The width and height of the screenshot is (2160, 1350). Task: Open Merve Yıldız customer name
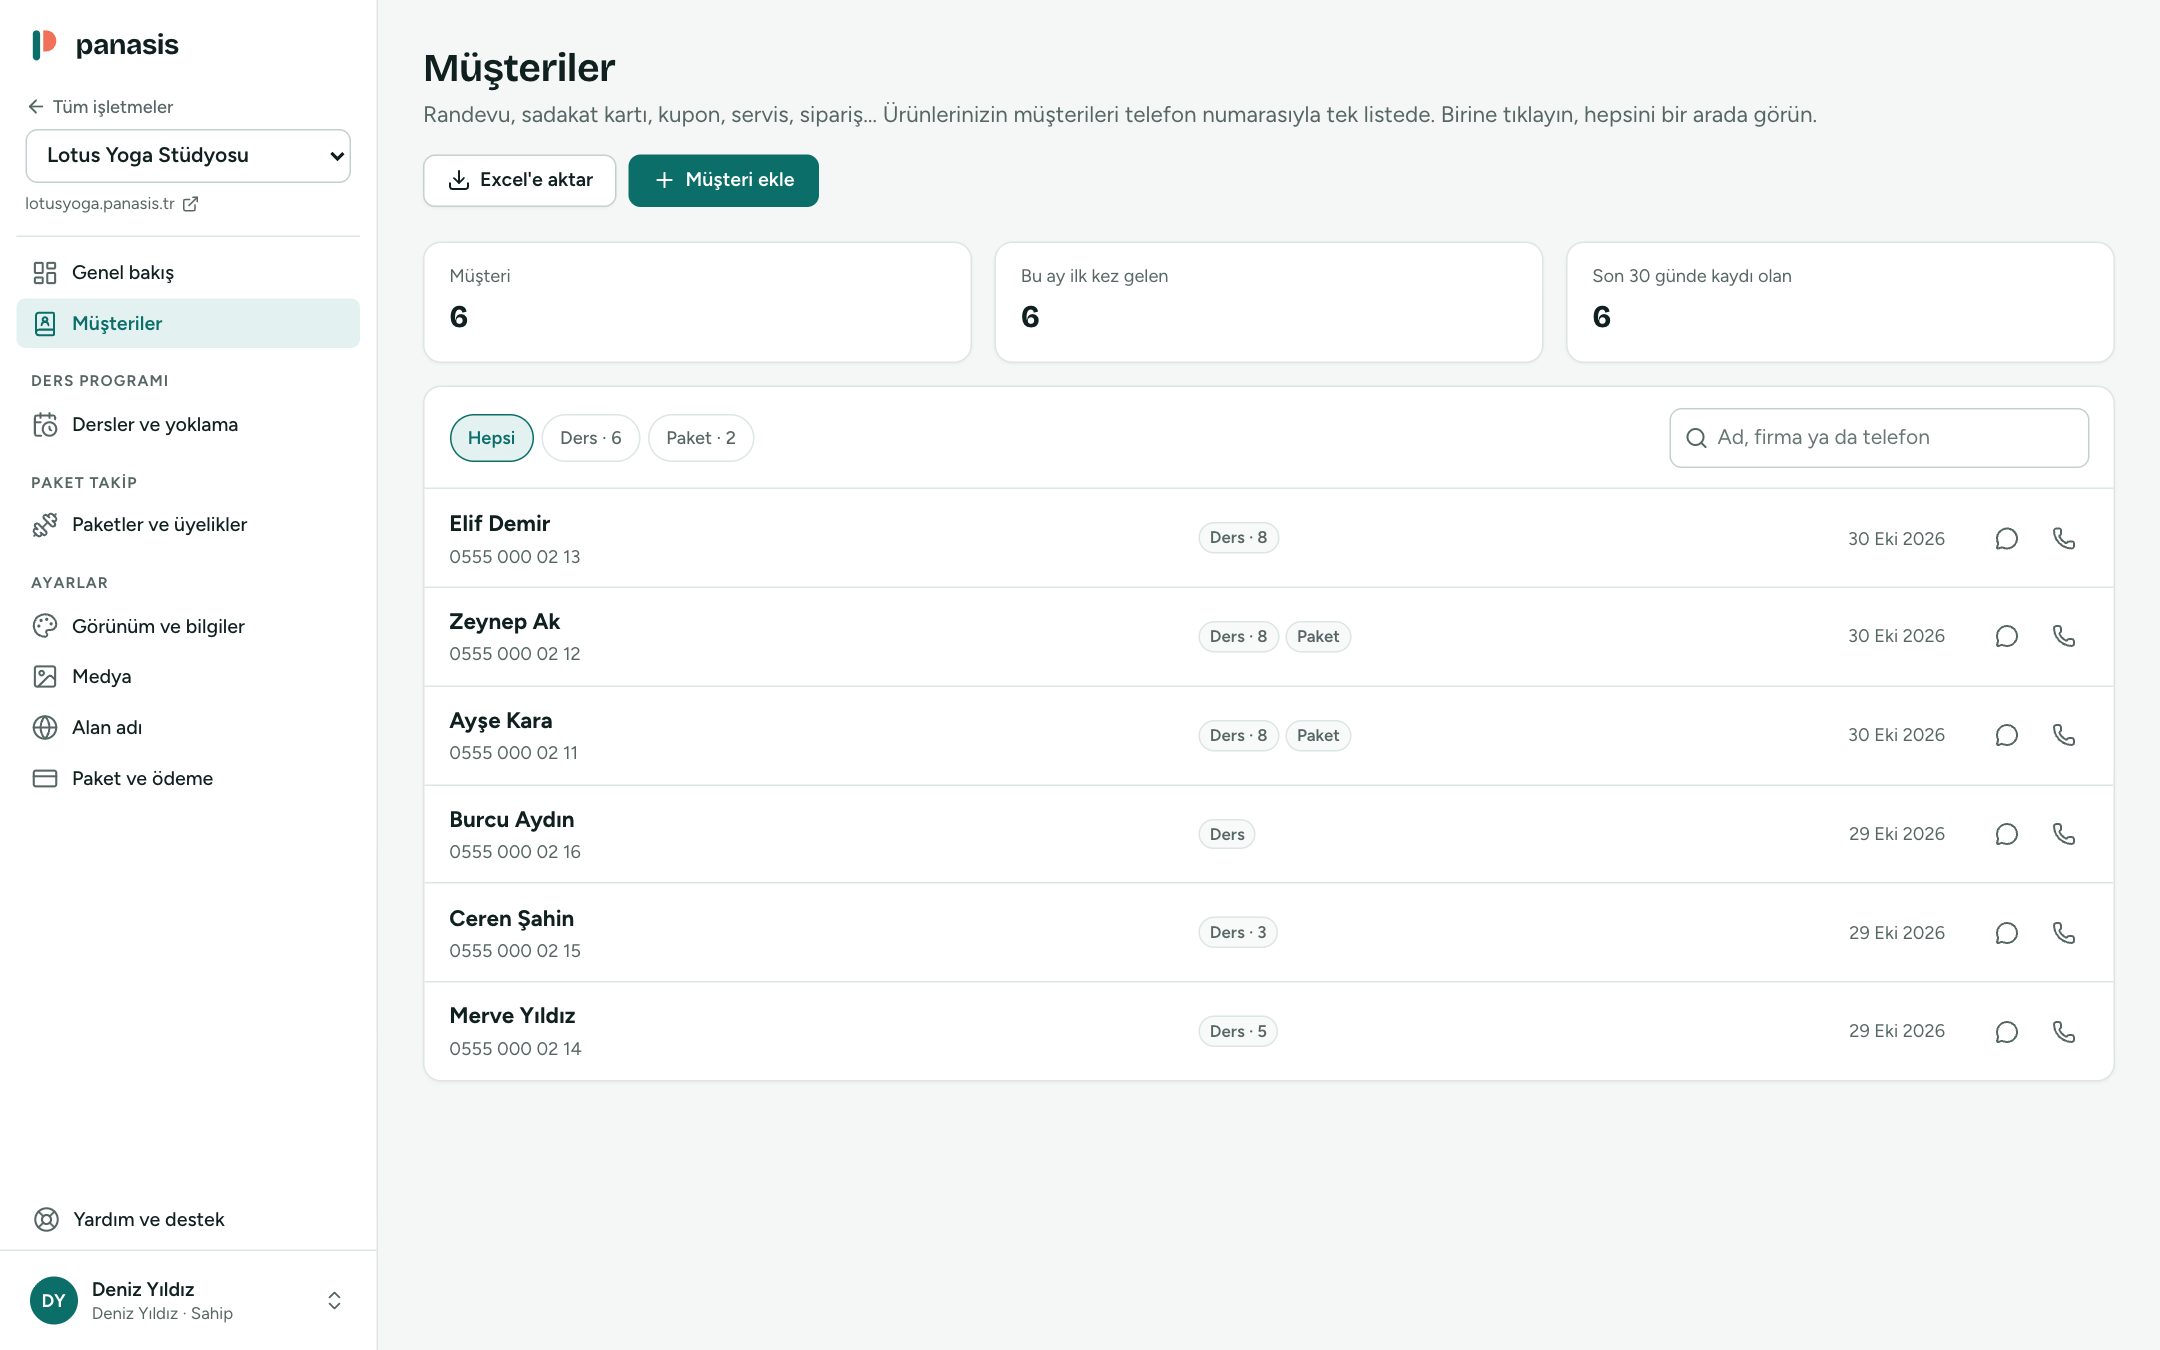point(512,1015)
